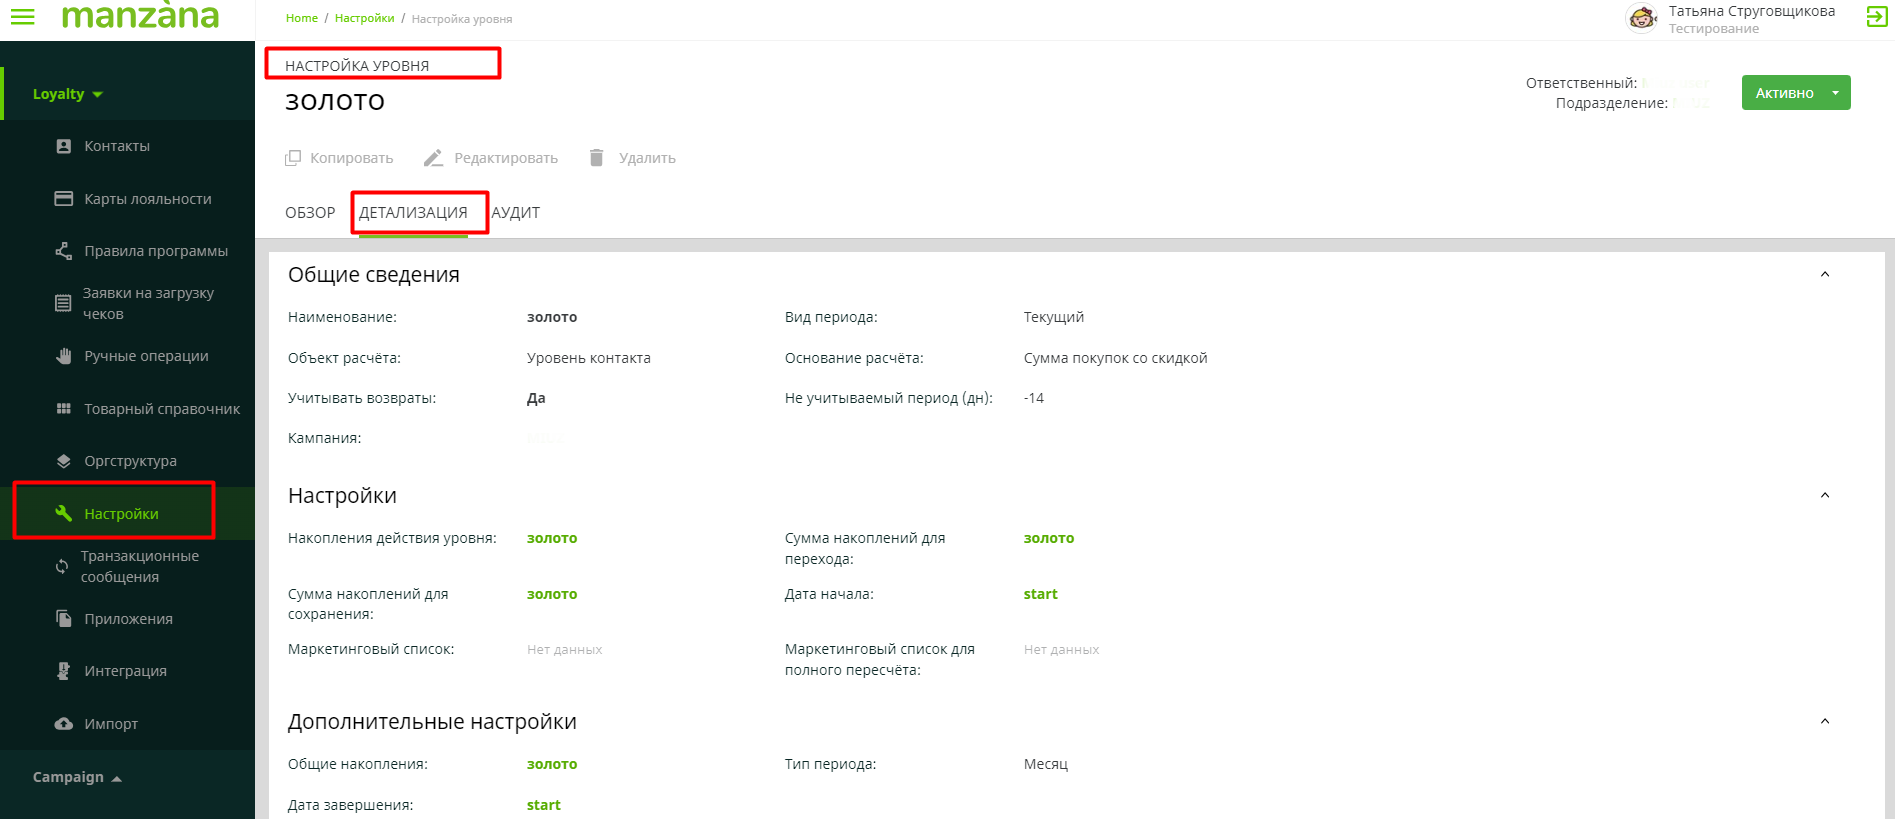Open Правила программы in the sidebar
Viewport: 1895px width, 819px height.
(155, 251)
